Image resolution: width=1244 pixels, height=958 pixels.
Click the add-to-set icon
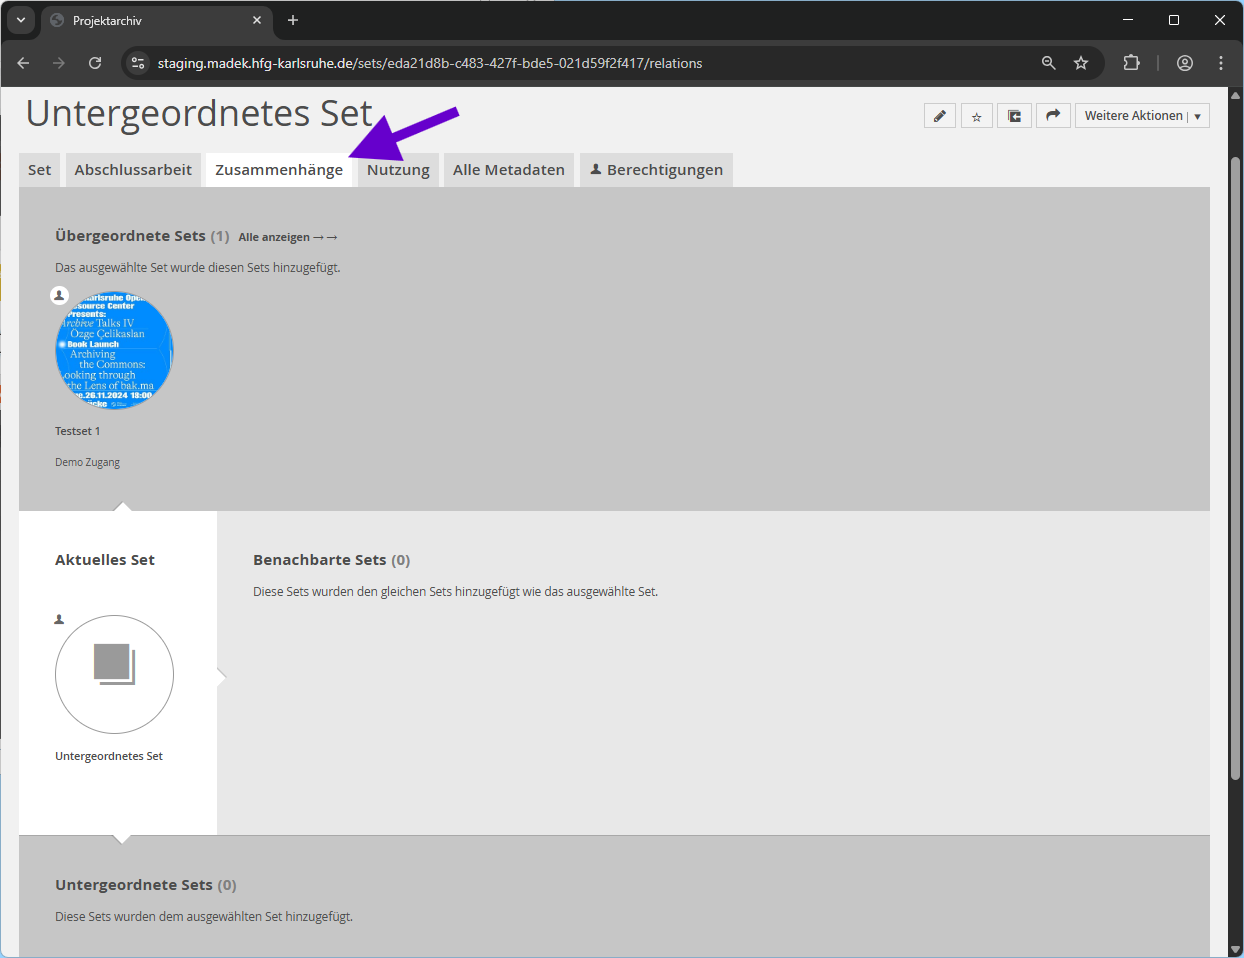click(1014, 116)
